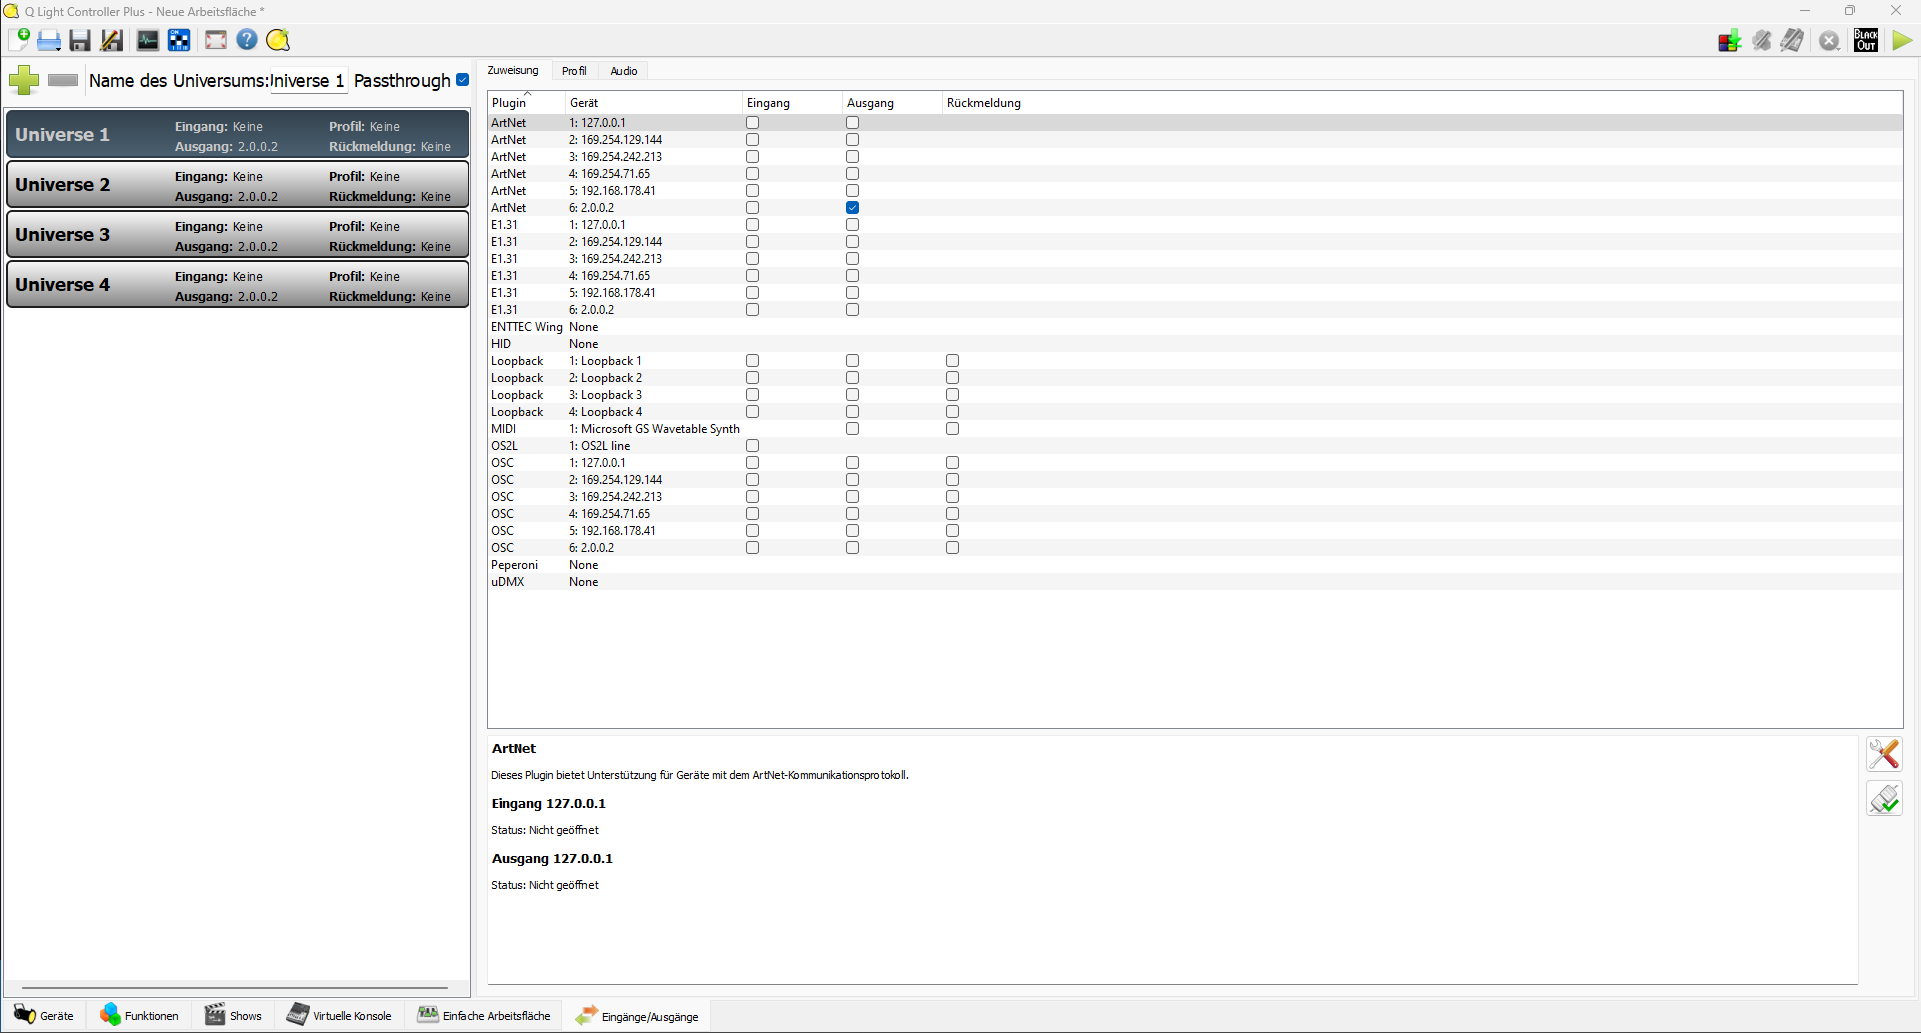1921x1033 pixels.
Task: Click the function live edit icon
Action: (1762, 40)
